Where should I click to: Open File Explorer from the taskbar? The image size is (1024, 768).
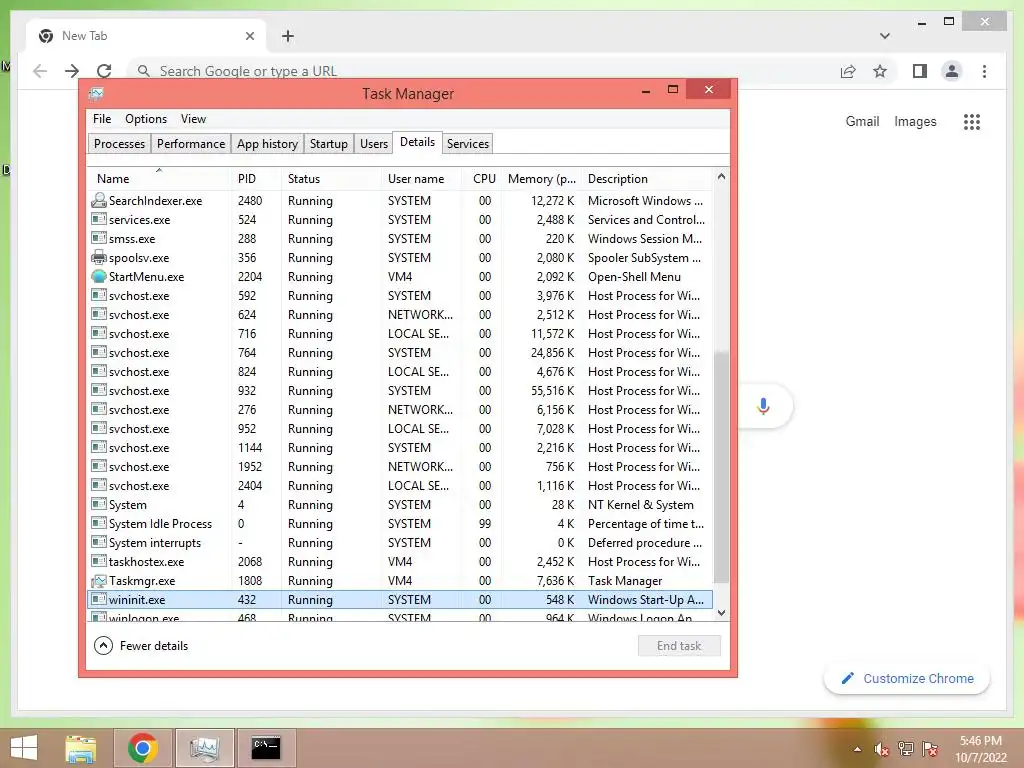(x=81, y=748)
